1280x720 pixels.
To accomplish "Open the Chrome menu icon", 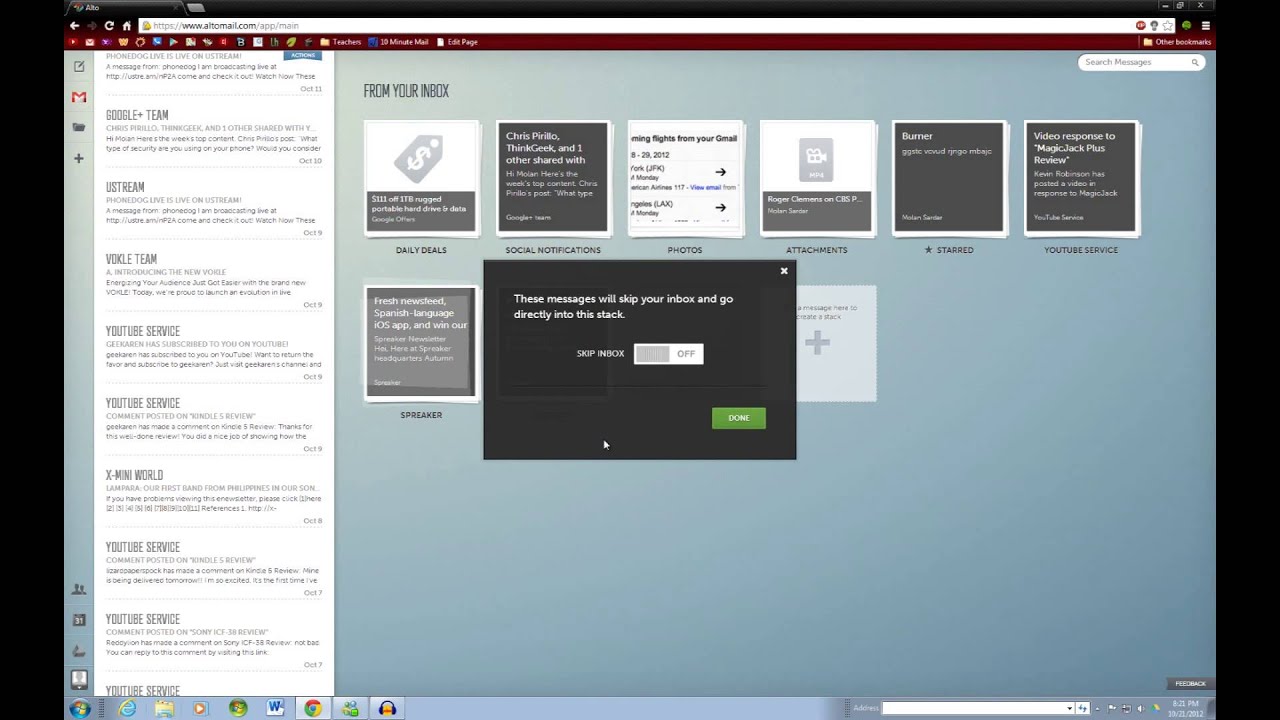I will [x=1206, y=25].
